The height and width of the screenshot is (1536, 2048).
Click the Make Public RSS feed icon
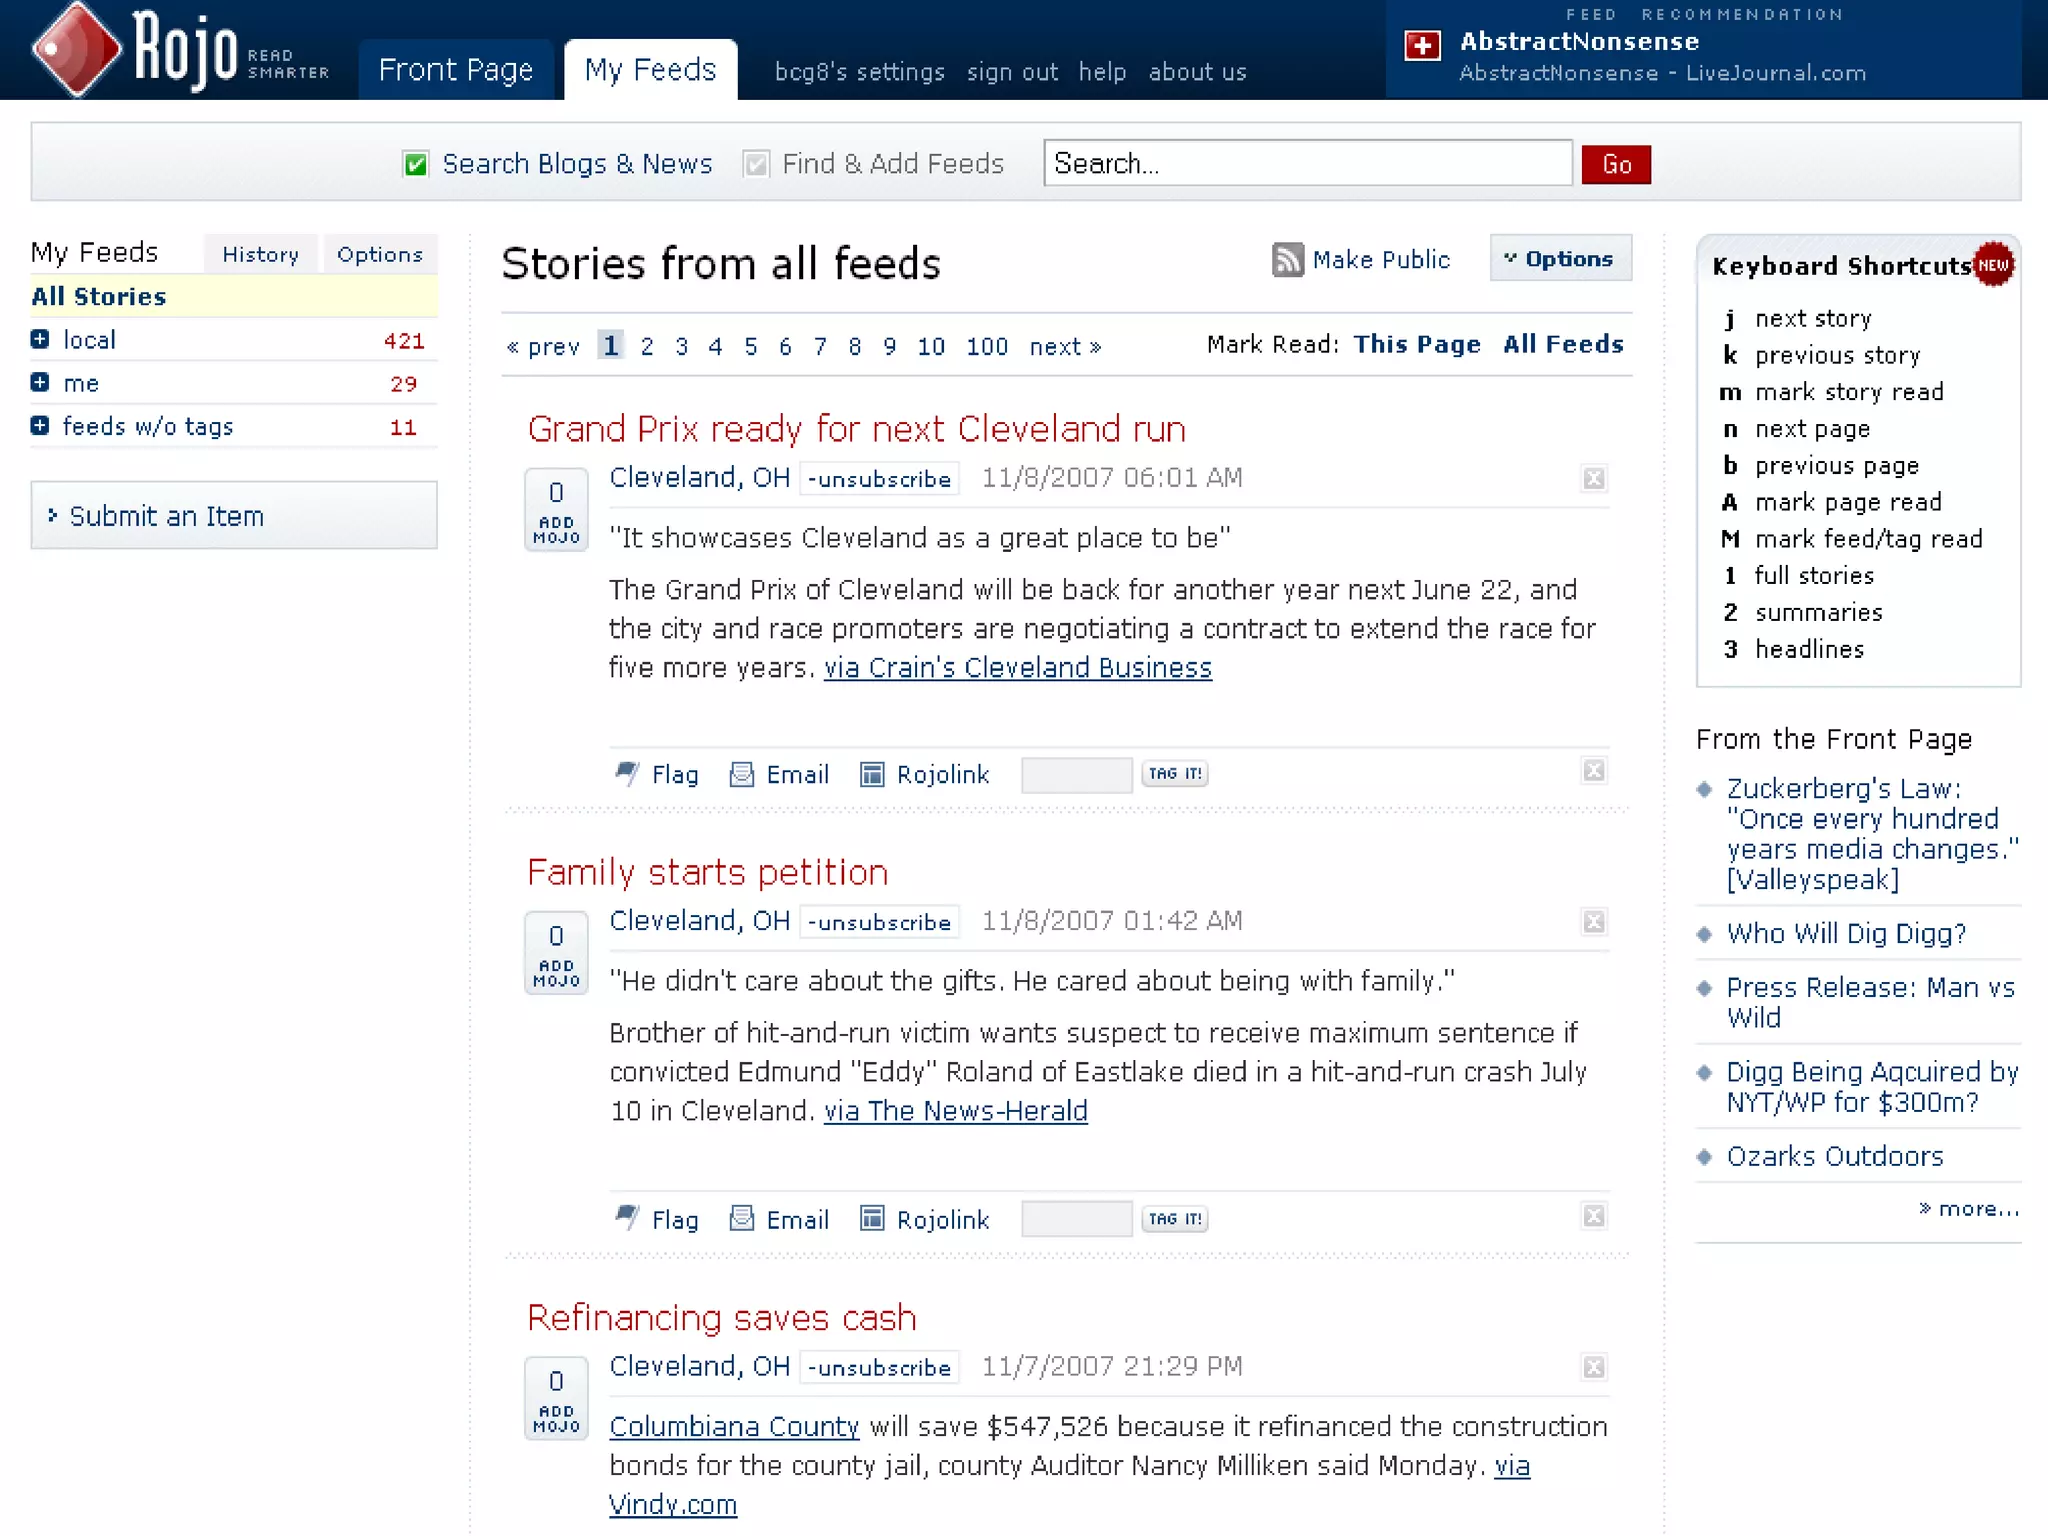pos(1288,260)
